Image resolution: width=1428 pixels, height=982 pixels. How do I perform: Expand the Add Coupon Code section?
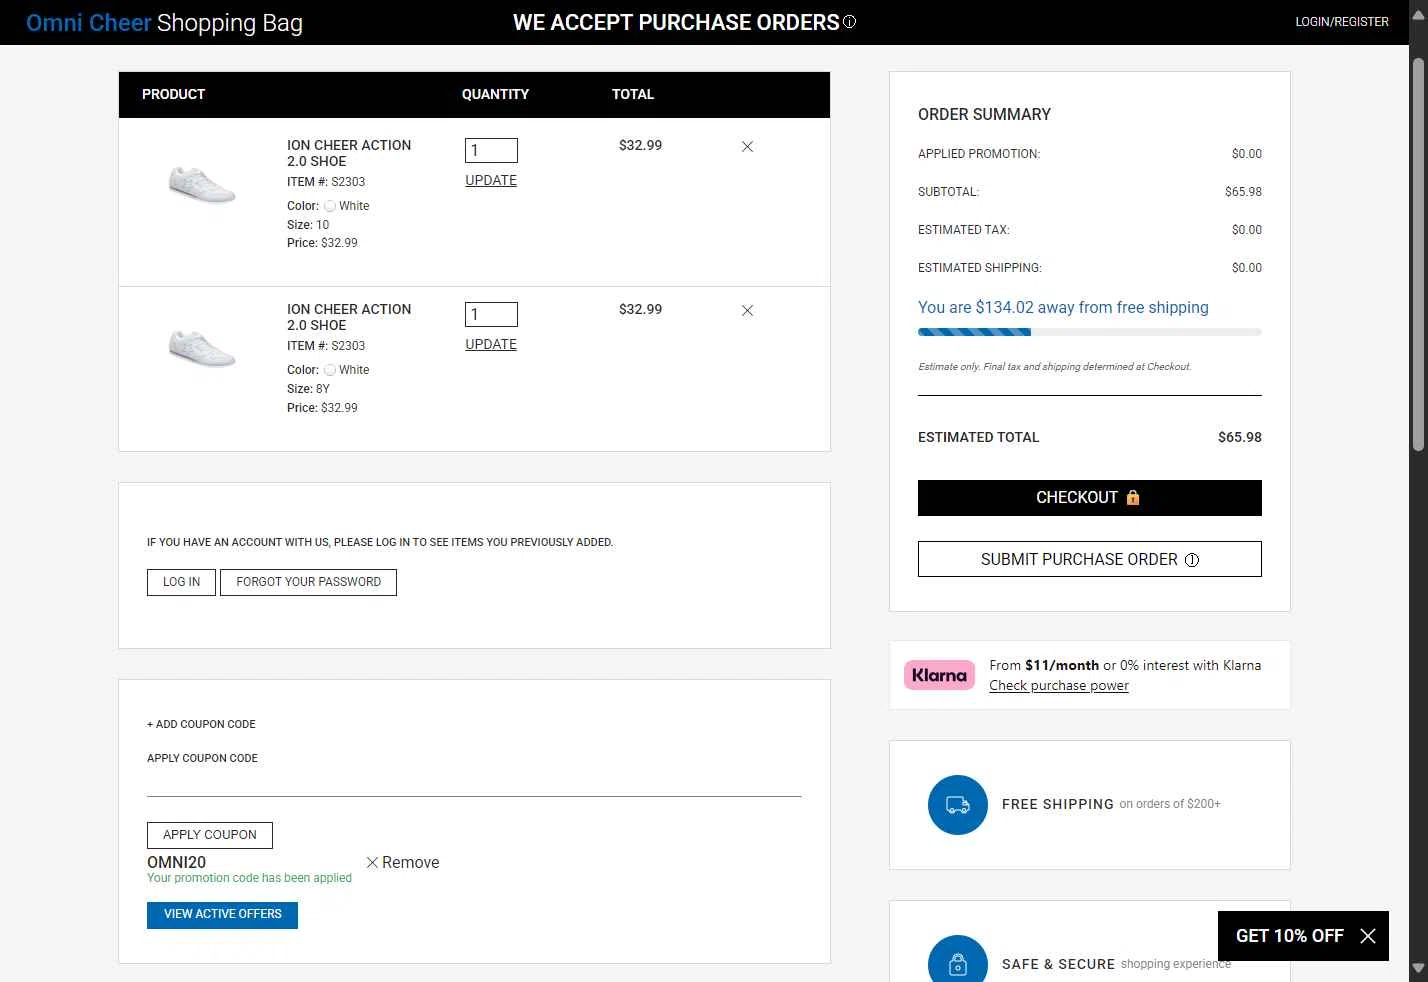pos(201,724)
